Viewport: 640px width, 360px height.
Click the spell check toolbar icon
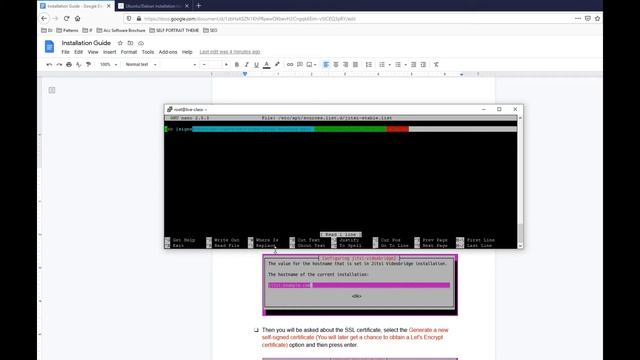79,64
